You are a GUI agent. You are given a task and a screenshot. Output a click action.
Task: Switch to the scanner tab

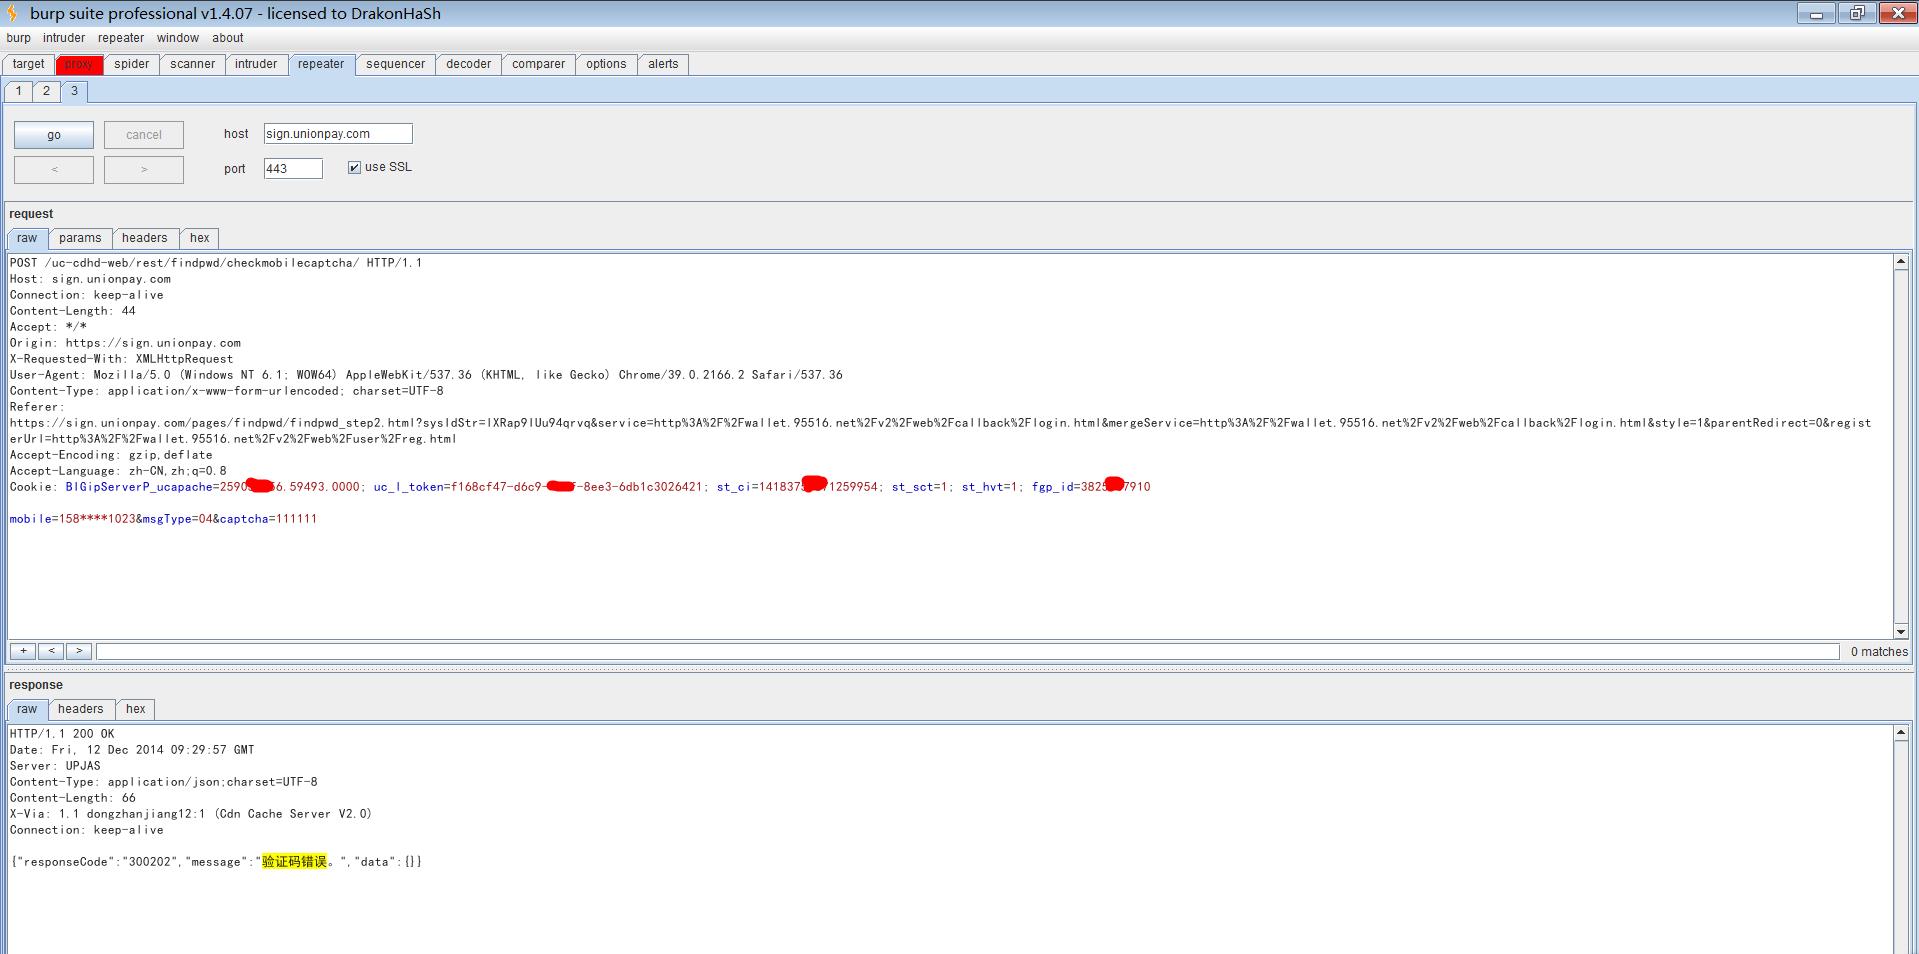click(x=192, y=64)
